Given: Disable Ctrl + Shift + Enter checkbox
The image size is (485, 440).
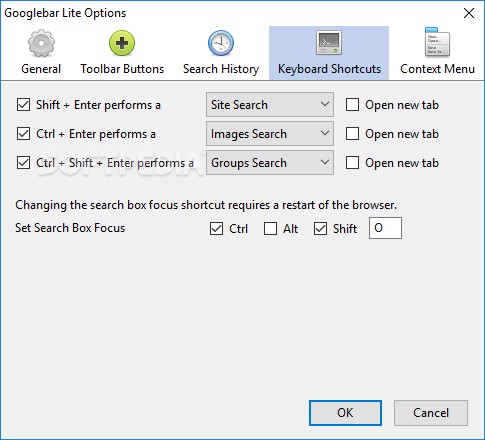Looking at the screenshot, I should click(23, 163).
